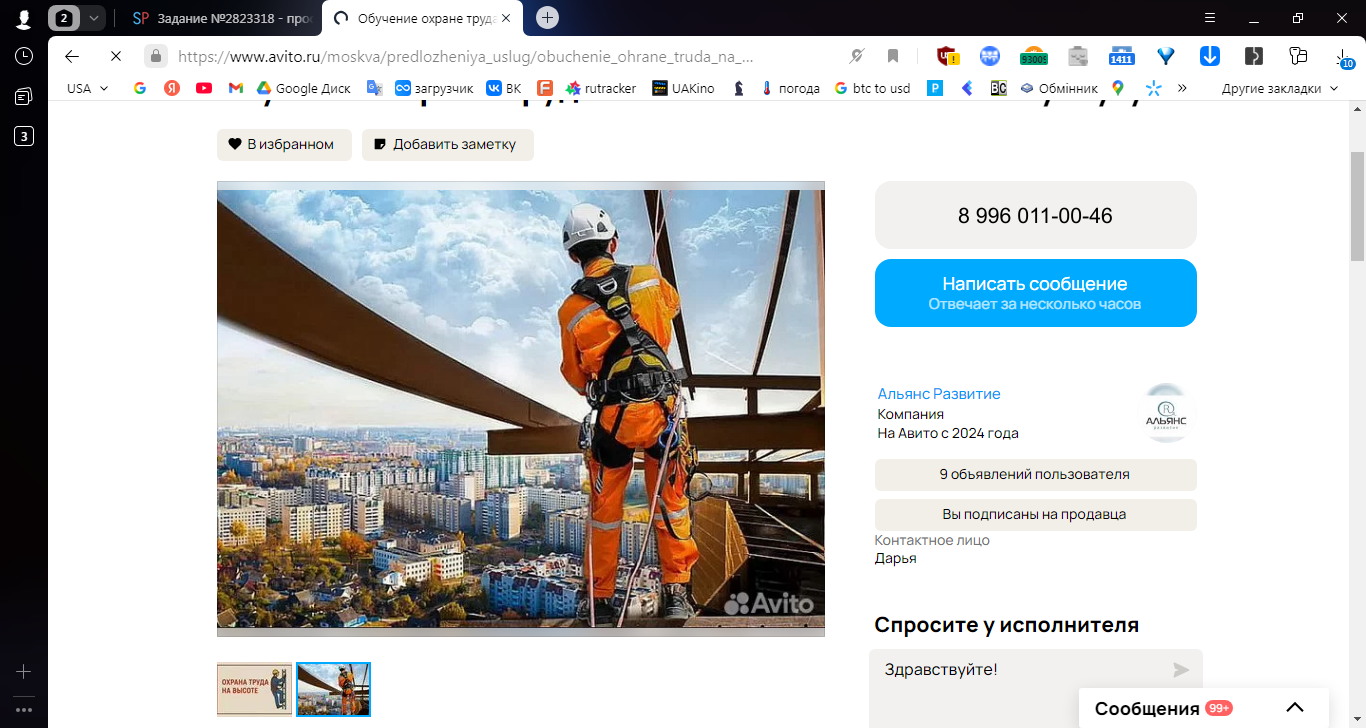Open the rutracker bookmark
Screen dimensions: 1366x728
coord(601,88)
